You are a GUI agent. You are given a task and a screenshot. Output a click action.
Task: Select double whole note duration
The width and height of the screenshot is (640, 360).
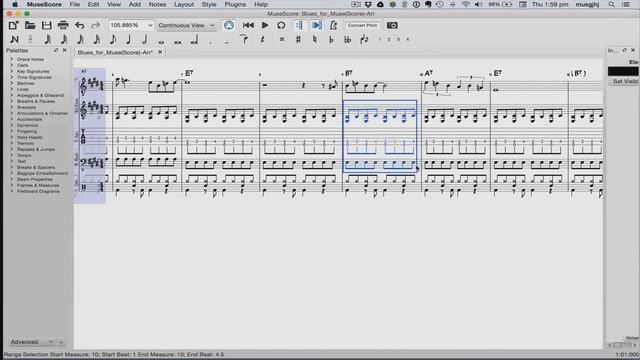pos(178,41)
